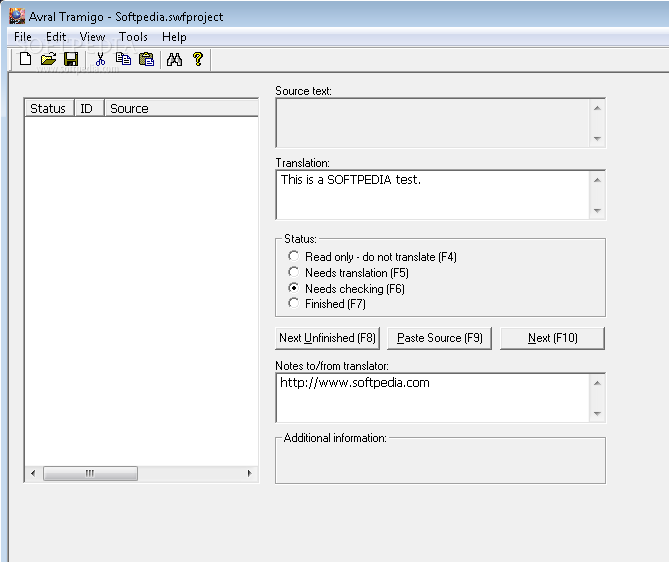
Task: Click inside the Translation text field
Action: [x=433, y=195]
